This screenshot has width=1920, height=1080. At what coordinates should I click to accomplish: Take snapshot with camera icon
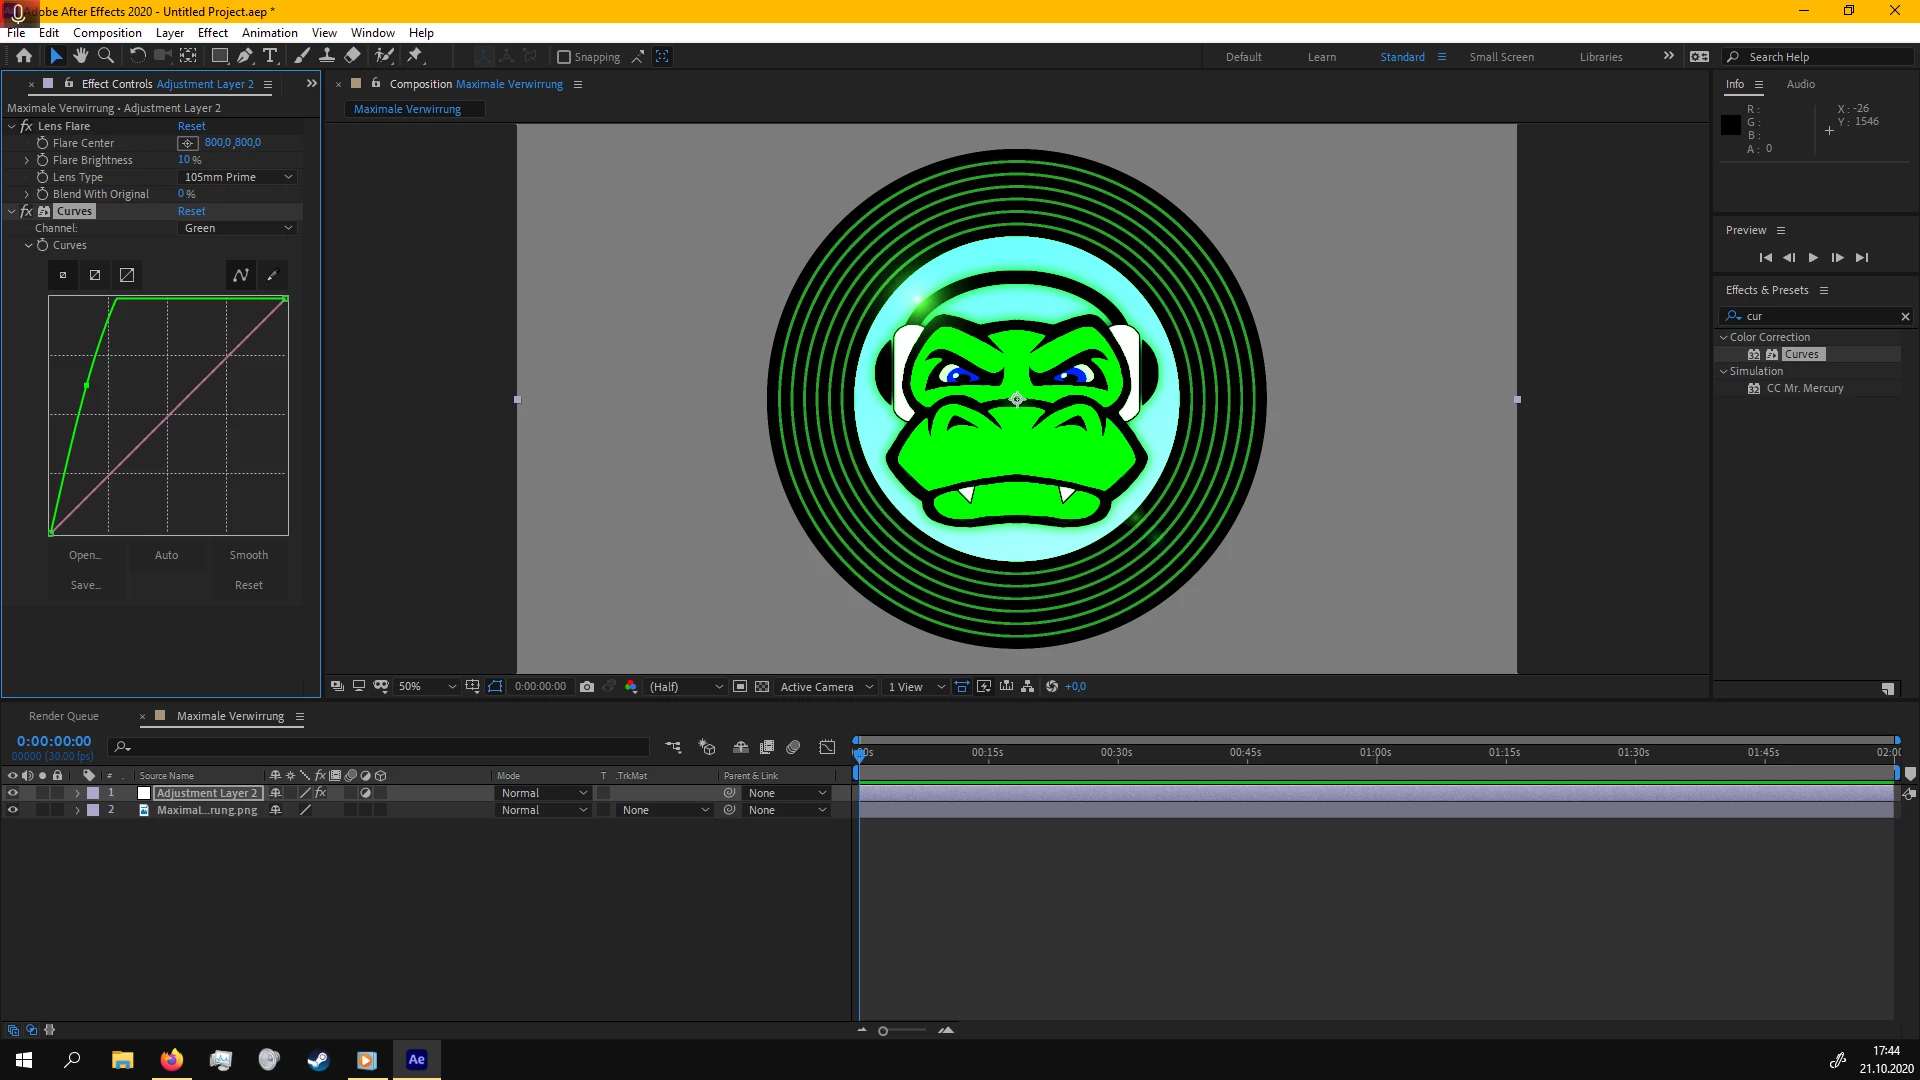coord(587,687)
